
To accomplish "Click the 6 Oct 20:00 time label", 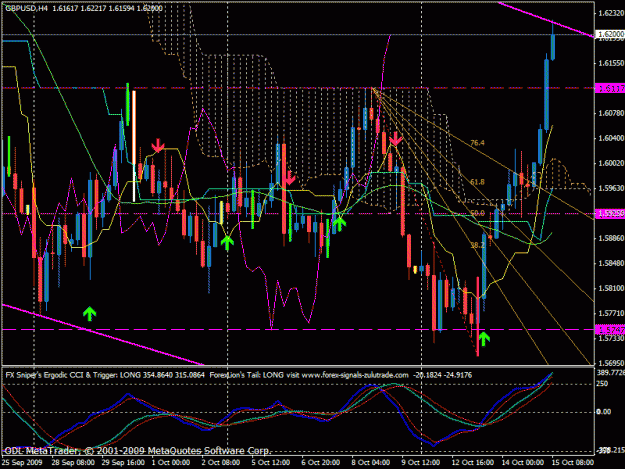I will coord(320,462).
